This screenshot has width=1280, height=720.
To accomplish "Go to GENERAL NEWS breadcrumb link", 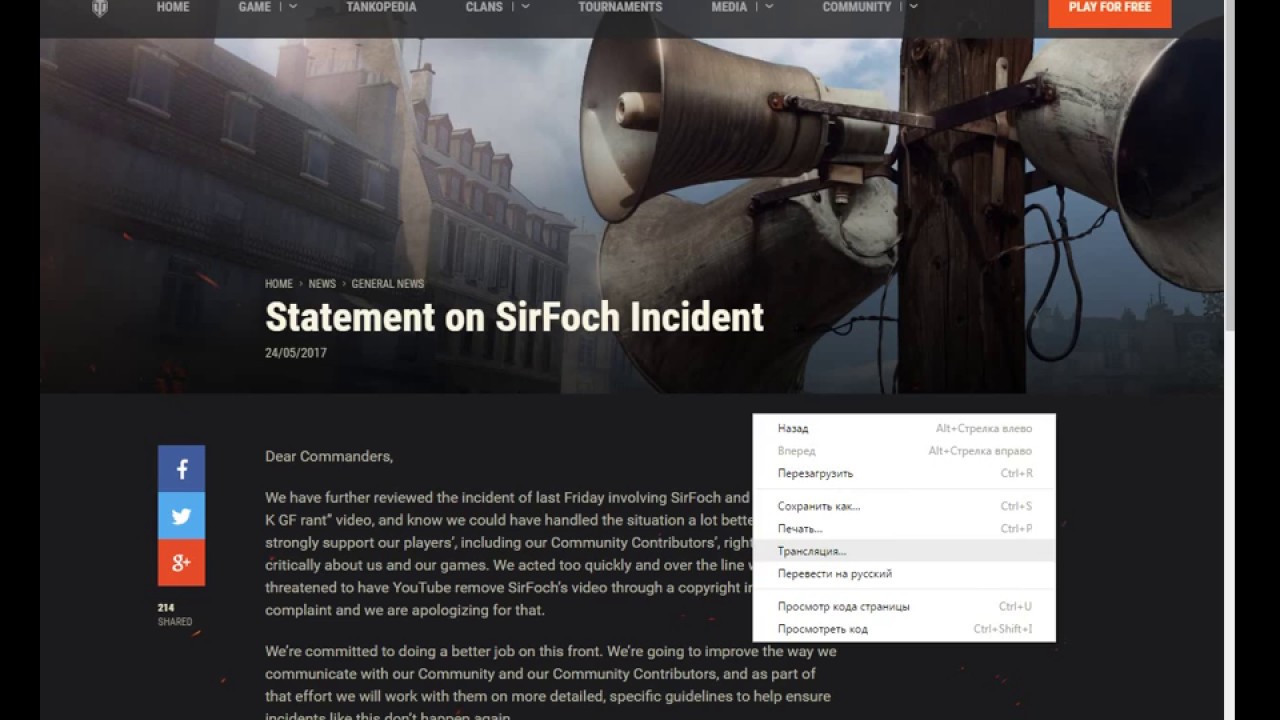I will tap(388, 284).
